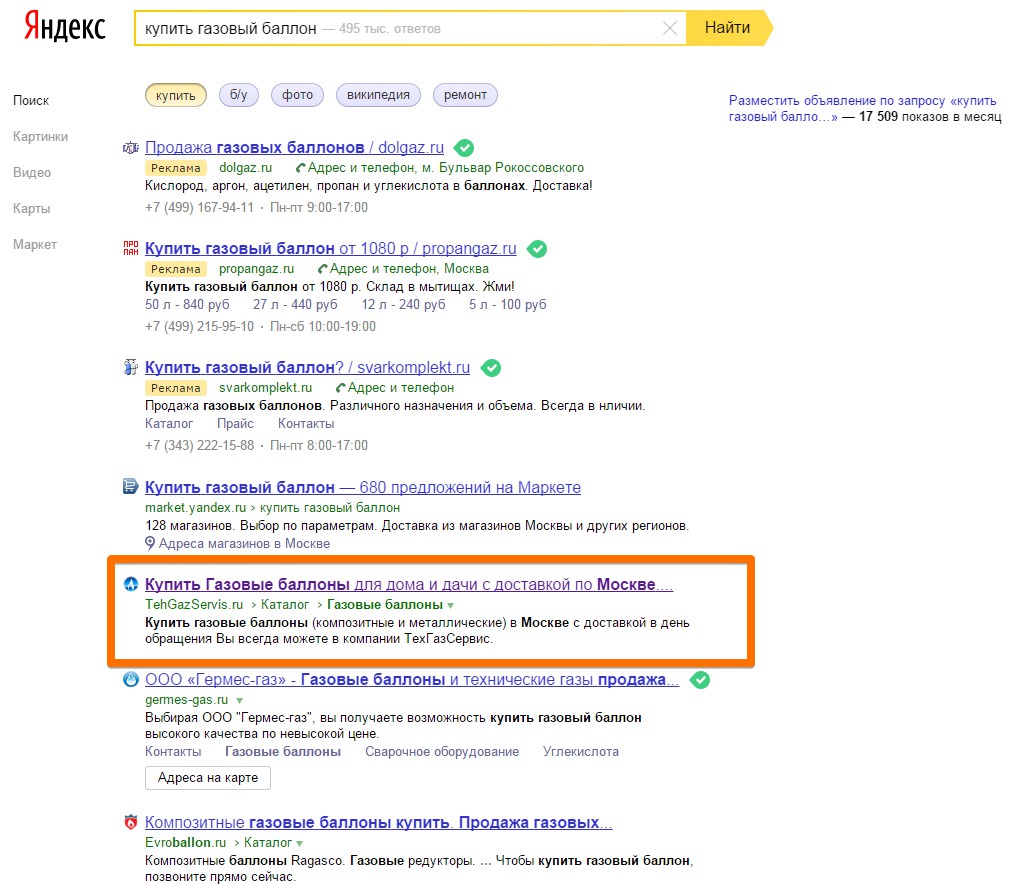Click the Гермес-газ favicon icon
The height and width of the screenshot is (885, 1031).
(131, 679)
